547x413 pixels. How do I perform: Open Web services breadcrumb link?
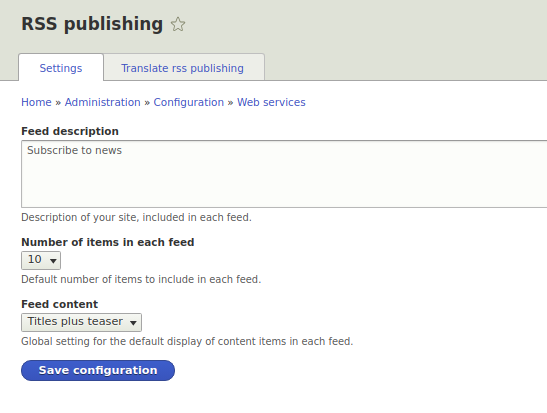[271, 102]
